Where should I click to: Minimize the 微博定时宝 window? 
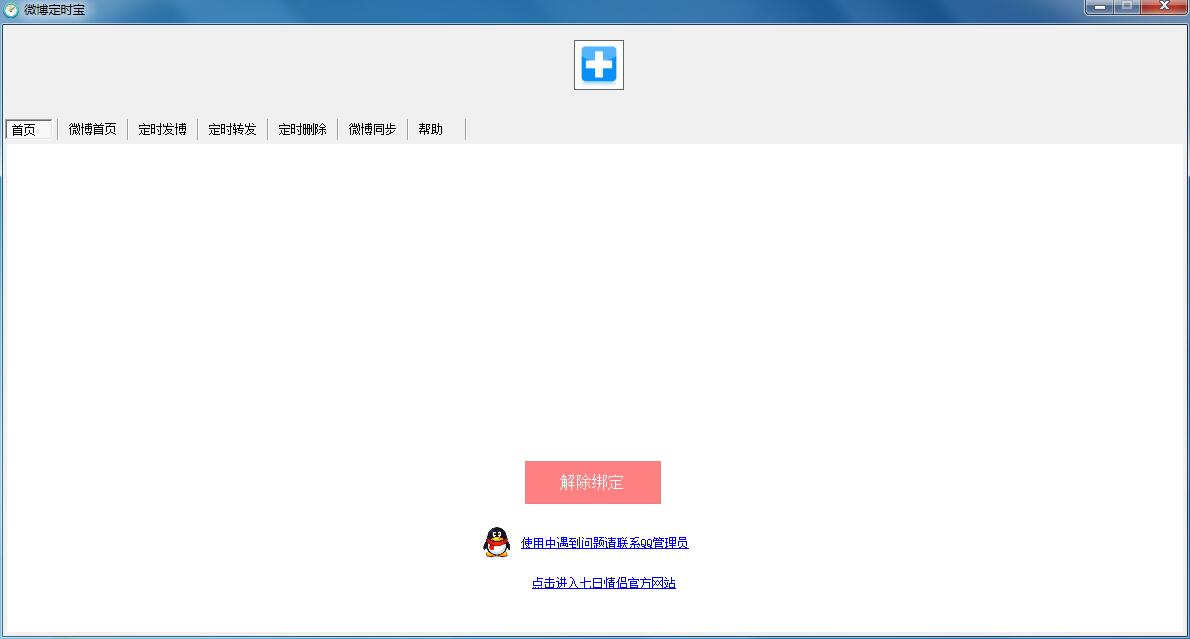pyautogui.click(x=1100, y=8)
